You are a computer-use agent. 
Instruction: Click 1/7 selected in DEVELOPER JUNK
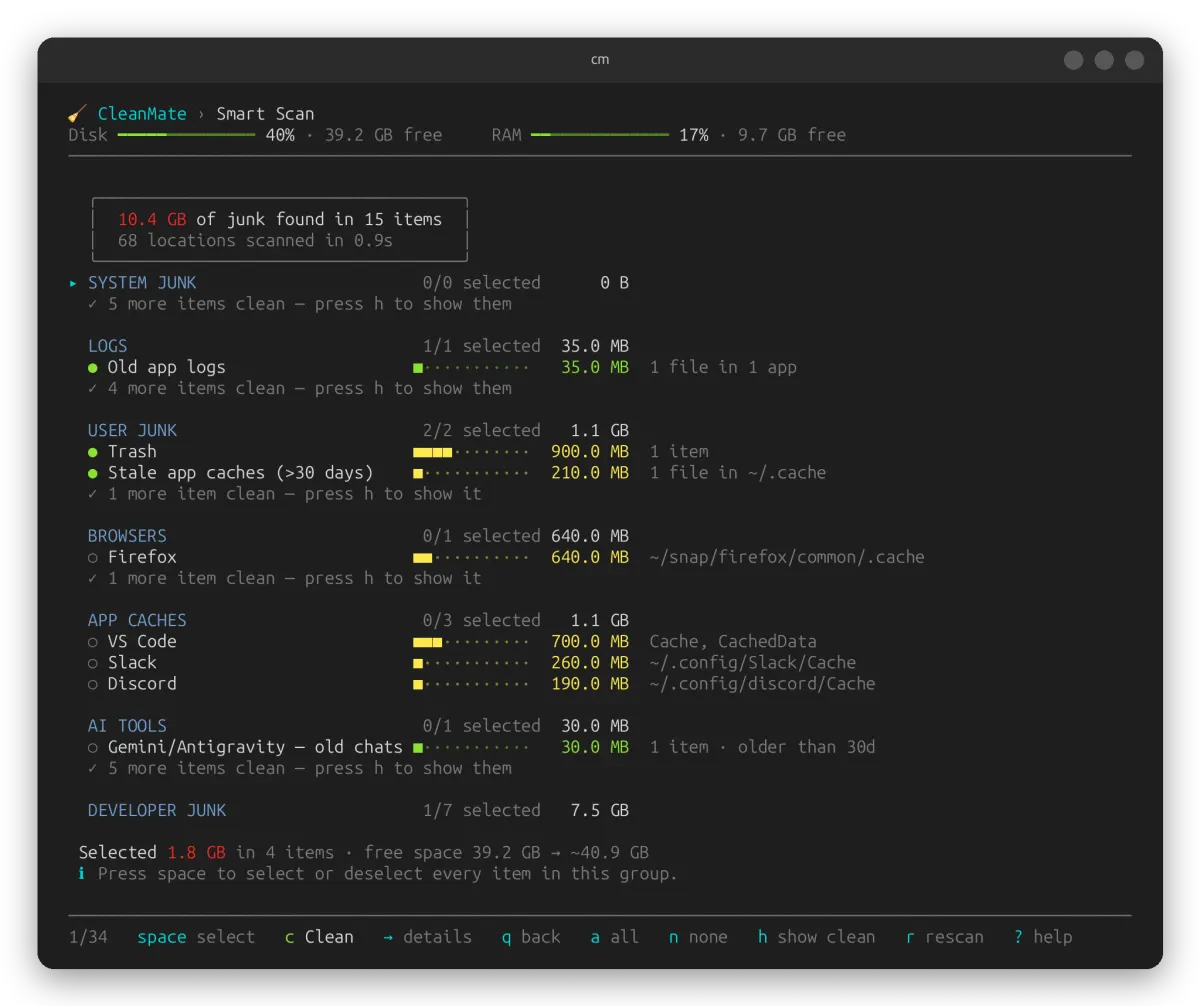(482, 810)
